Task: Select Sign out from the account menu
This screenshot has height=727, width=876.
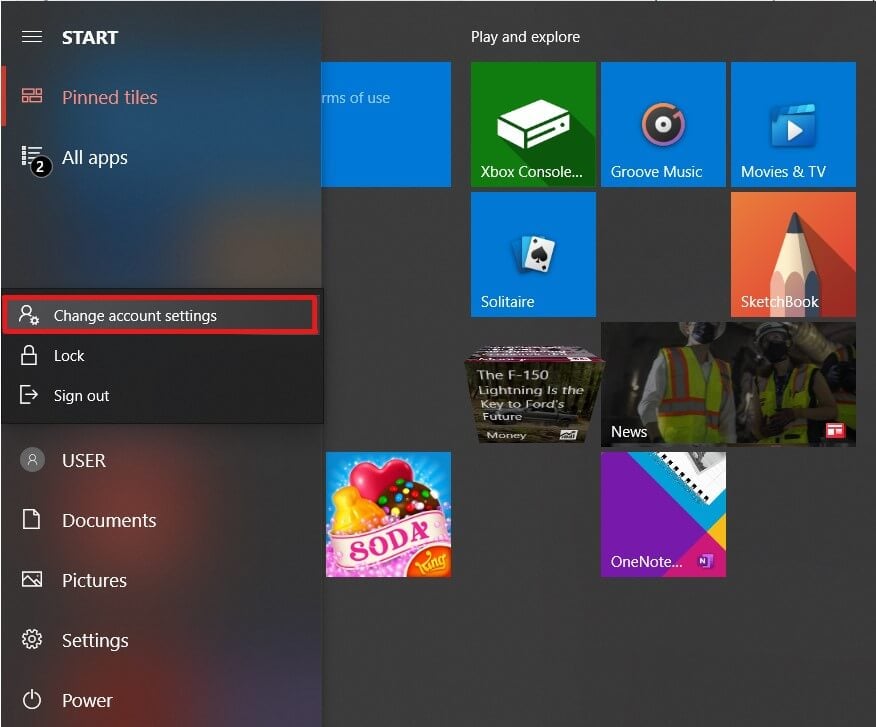Action: tap(161, 396)
